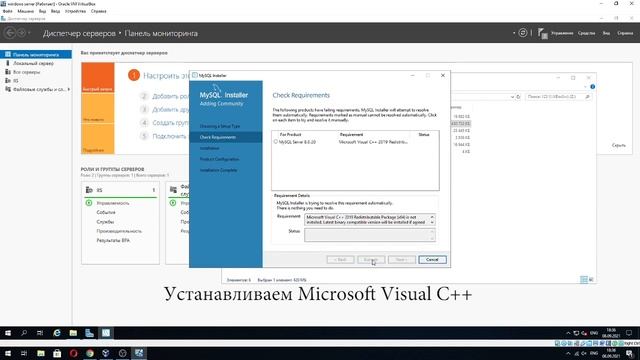This screenshot has width=640, height=360.
Task: Click the scroll-down arrow in the Requirement box
Action: pos(432,222)
